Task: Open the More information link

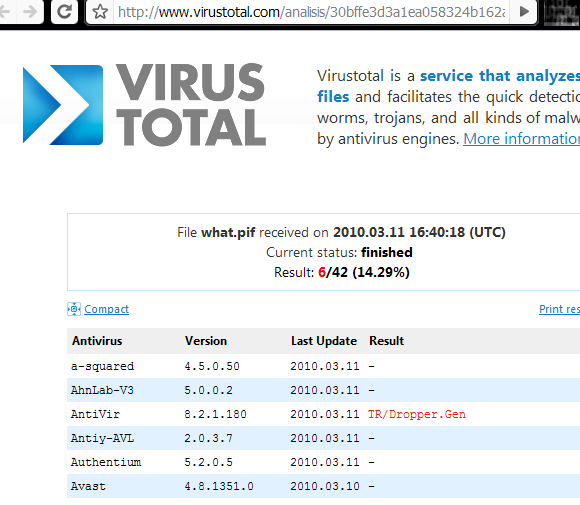Action: pyautogui.click(x=522, y=139)
